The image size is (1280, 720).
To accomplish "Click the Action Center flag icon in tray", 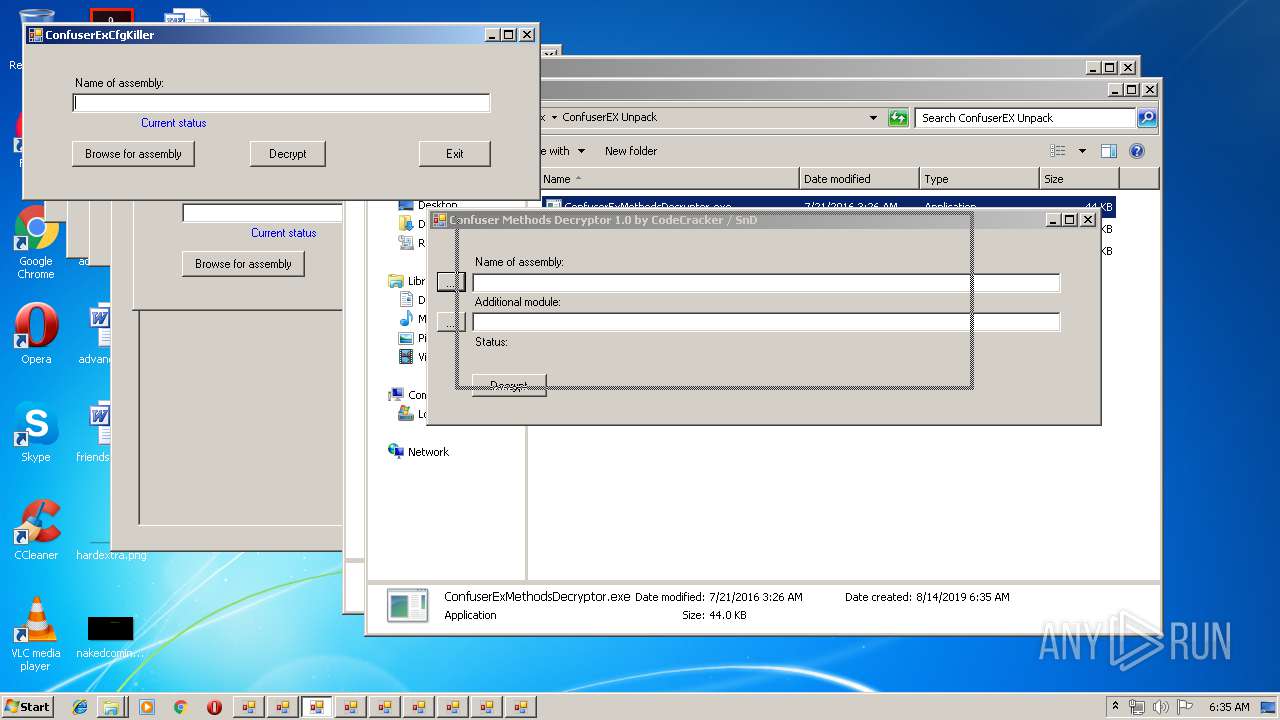I will tap(1185, 707).
